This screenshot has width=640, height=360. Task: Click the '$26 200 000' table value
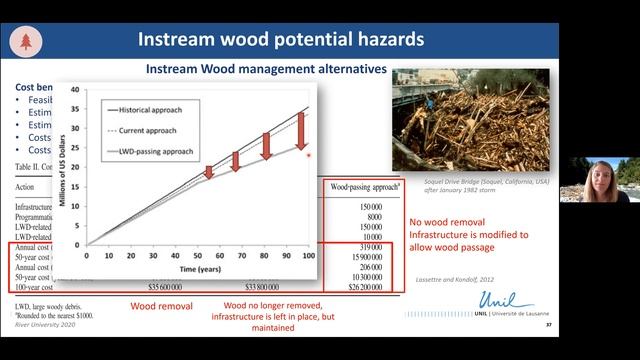365,287
